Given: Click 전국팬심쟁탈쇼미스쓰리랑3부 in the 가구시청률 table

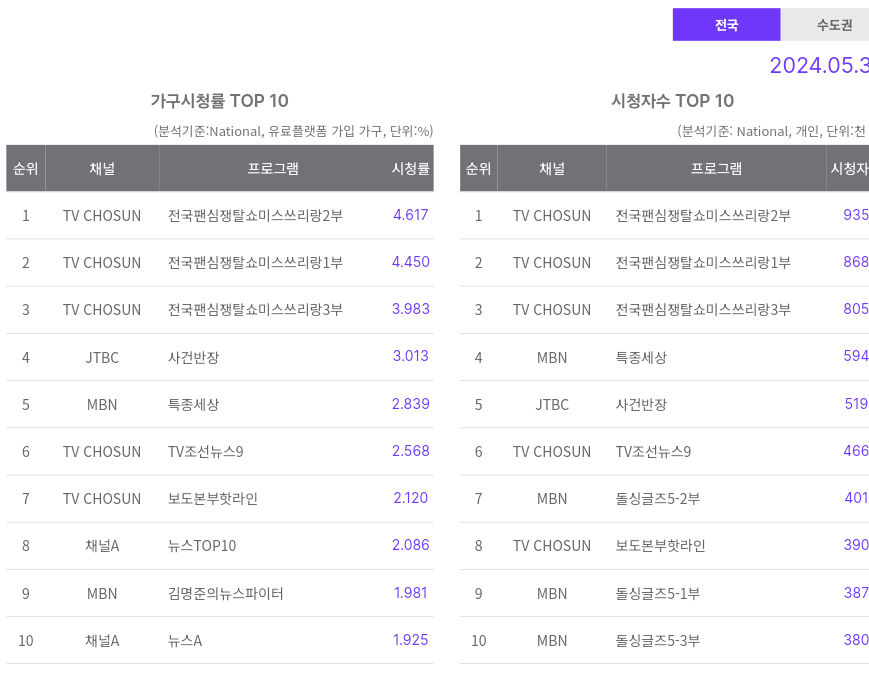Looking at the screenshot, I should [x=255, y=310].
